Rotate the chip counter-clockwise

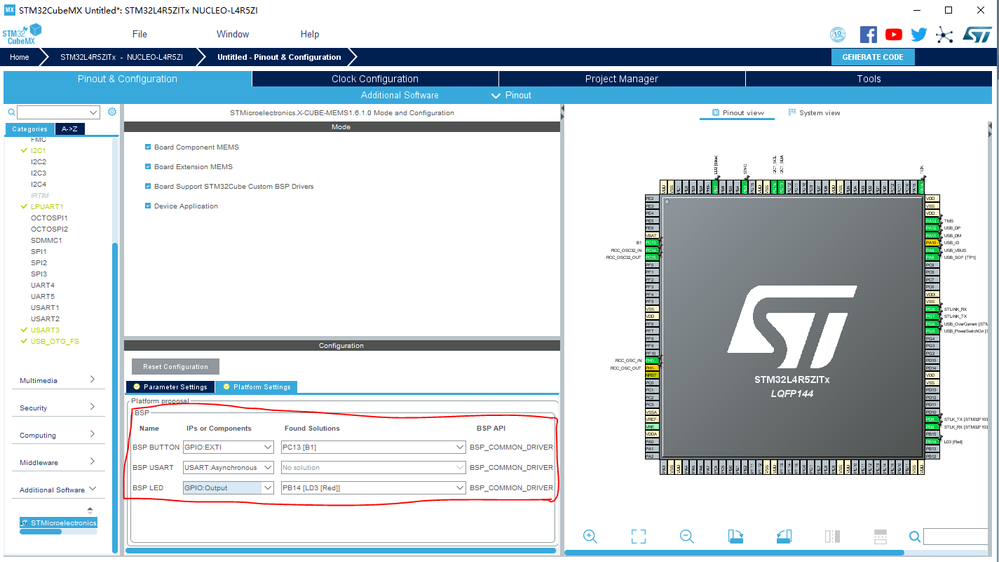[784, 537]
